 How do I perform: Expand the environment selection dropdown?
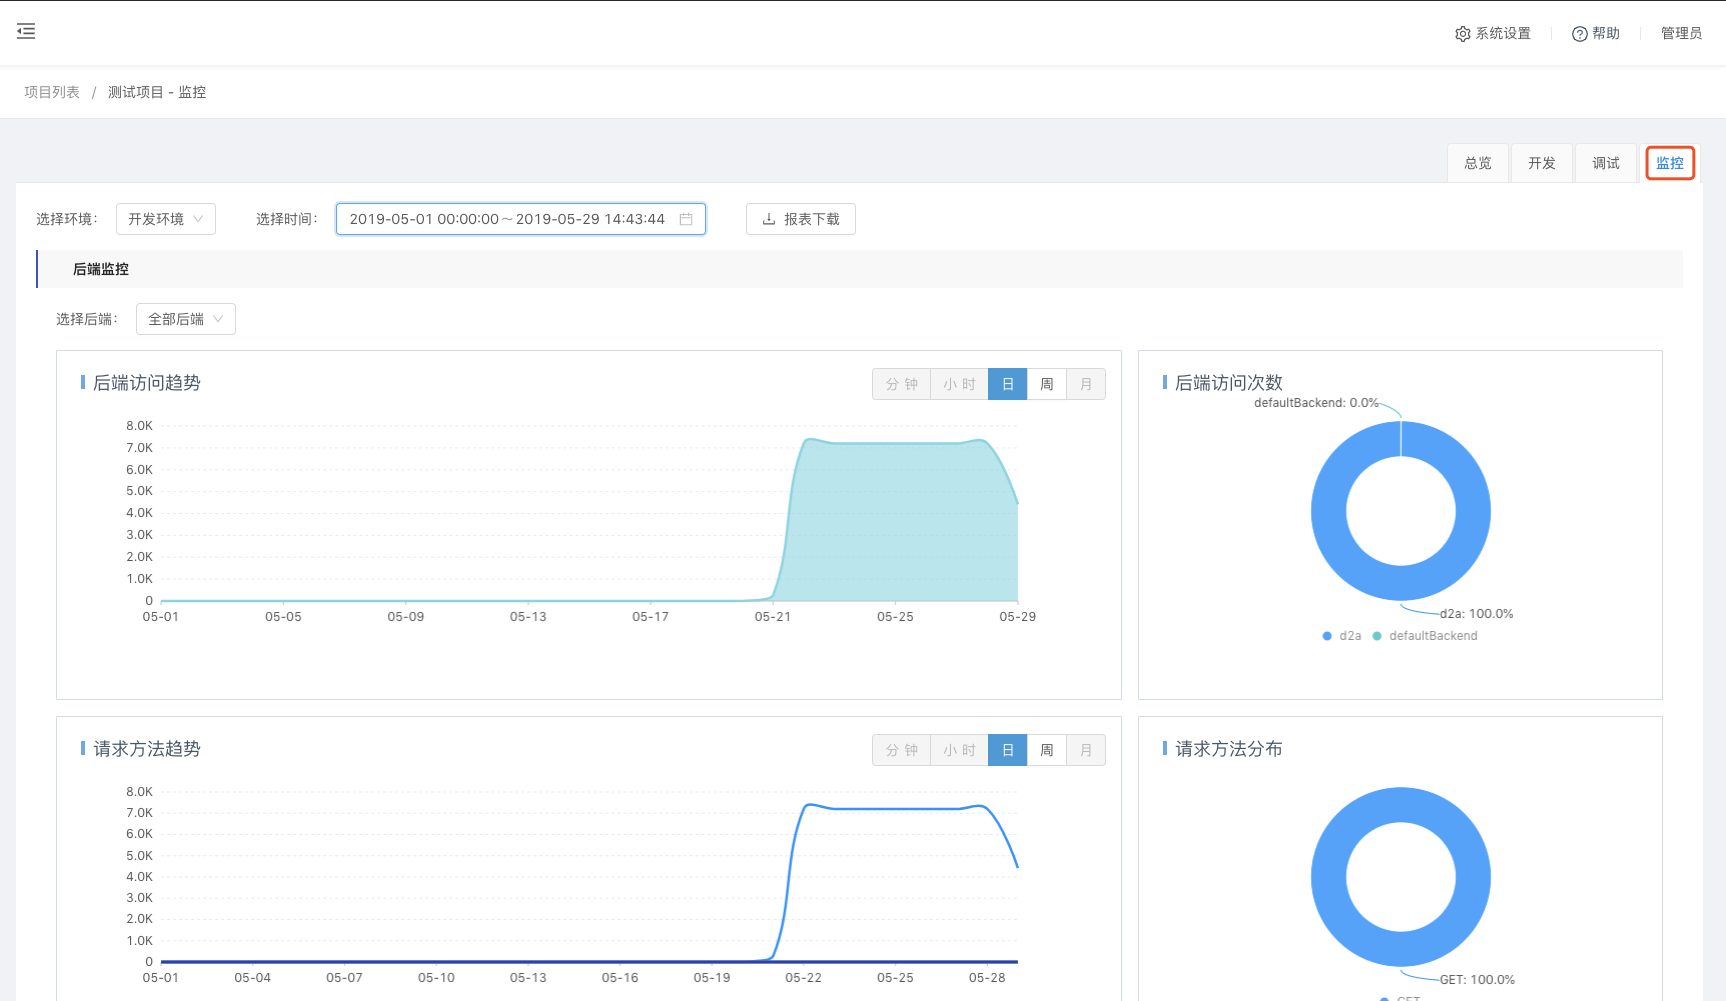166,219
